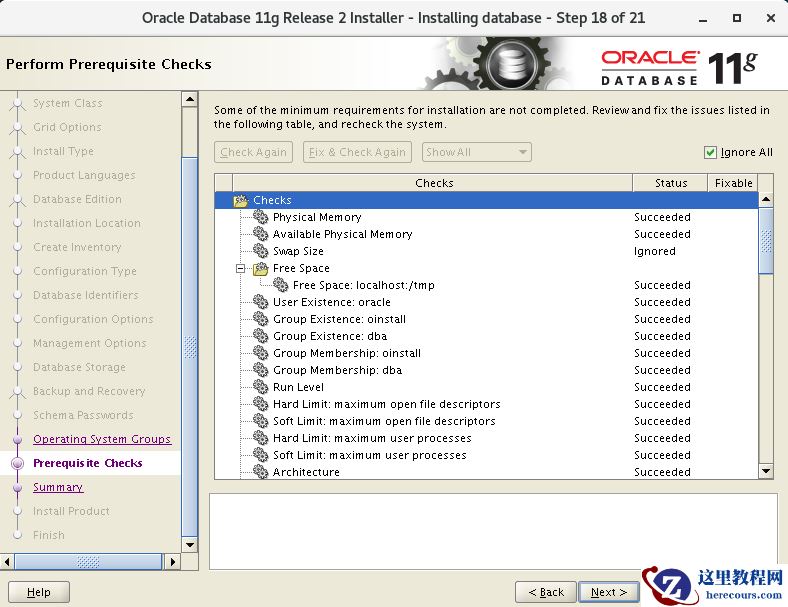Click step list scroll down arrow

click(189, 545)
